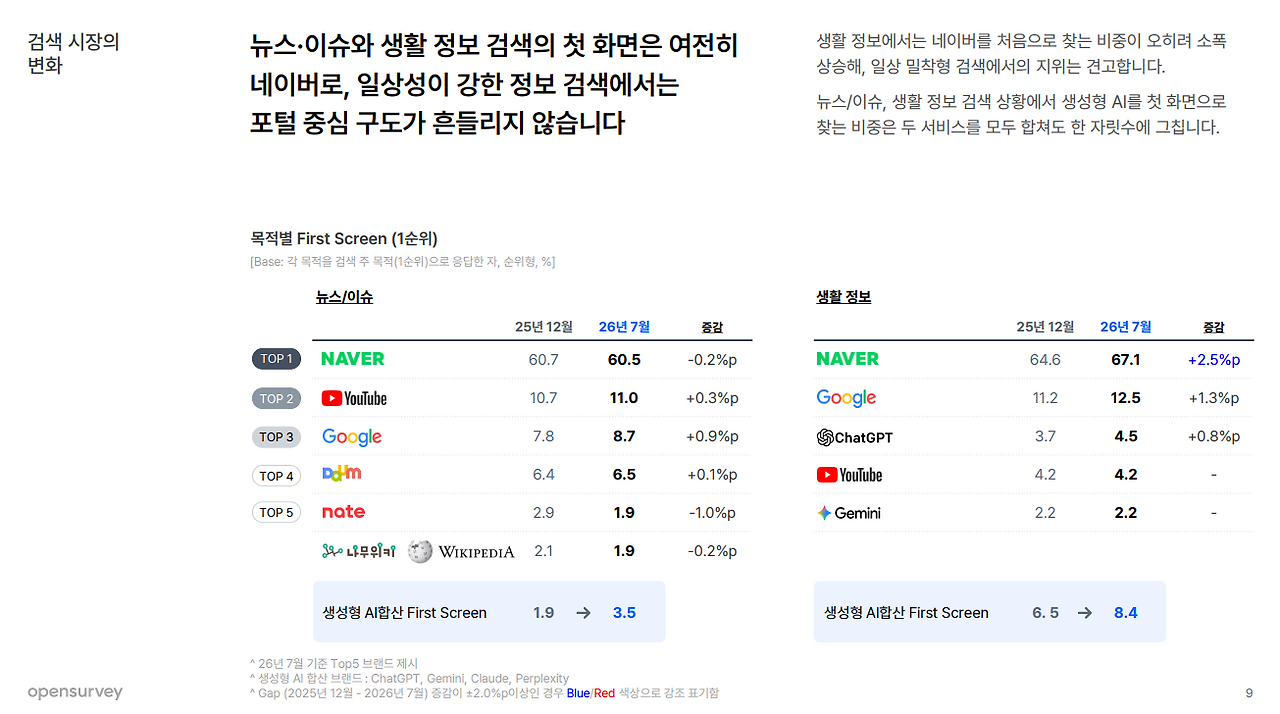Click the Wikipedia logo
The width and height of the screenshot is (1280, 714).
pos(461,551)
